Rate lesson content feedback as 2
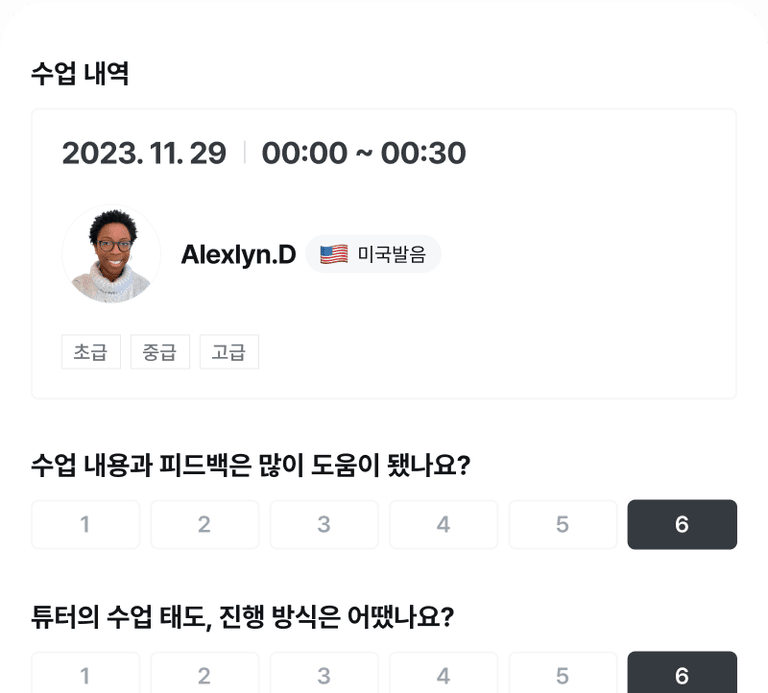 (x=205, y=525)
